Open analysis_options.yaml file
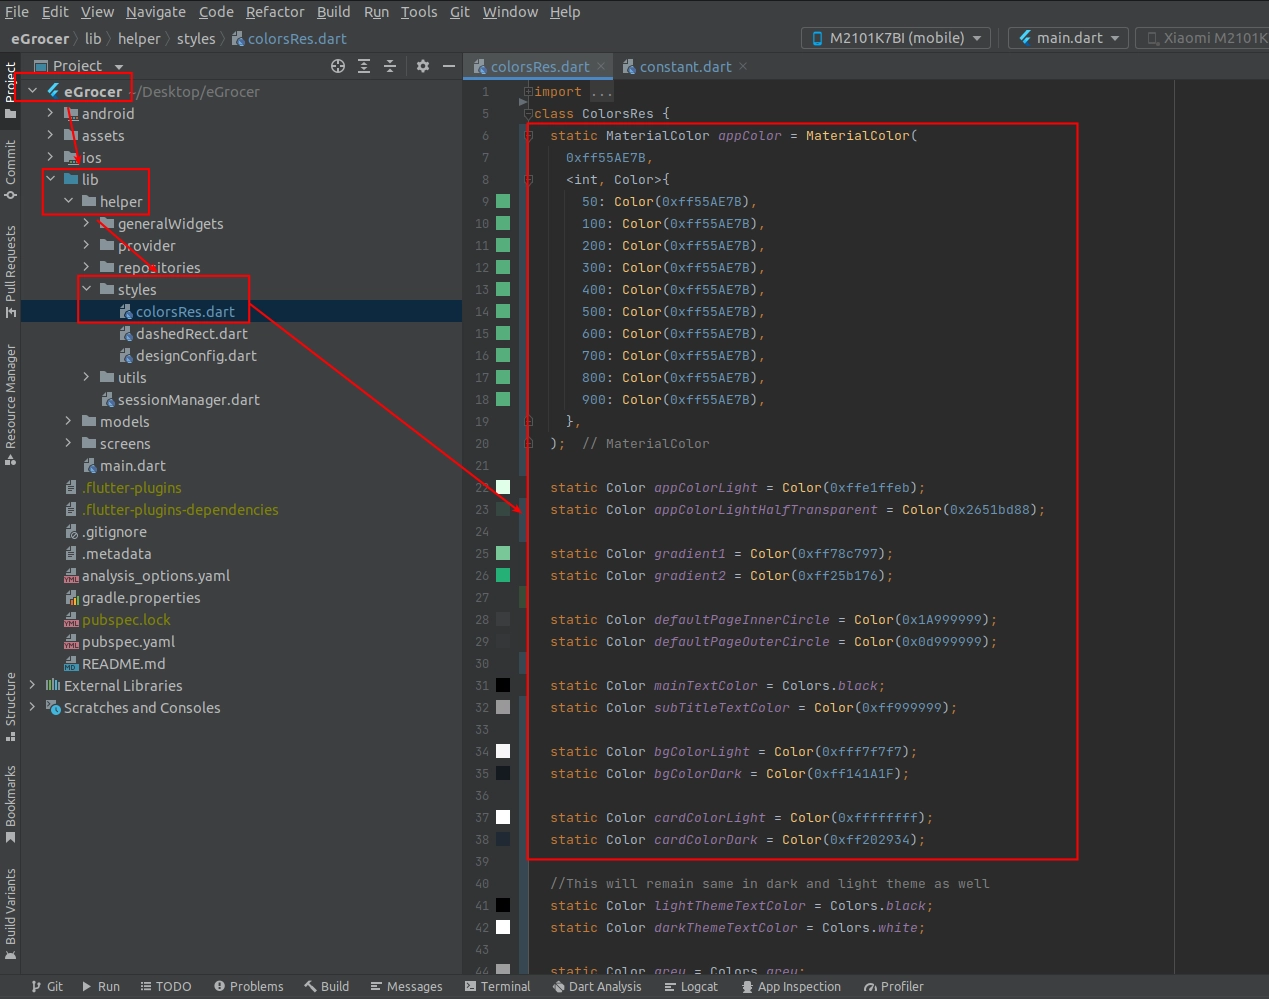Viewport: 1269px width, 999px height. [155, 575]
